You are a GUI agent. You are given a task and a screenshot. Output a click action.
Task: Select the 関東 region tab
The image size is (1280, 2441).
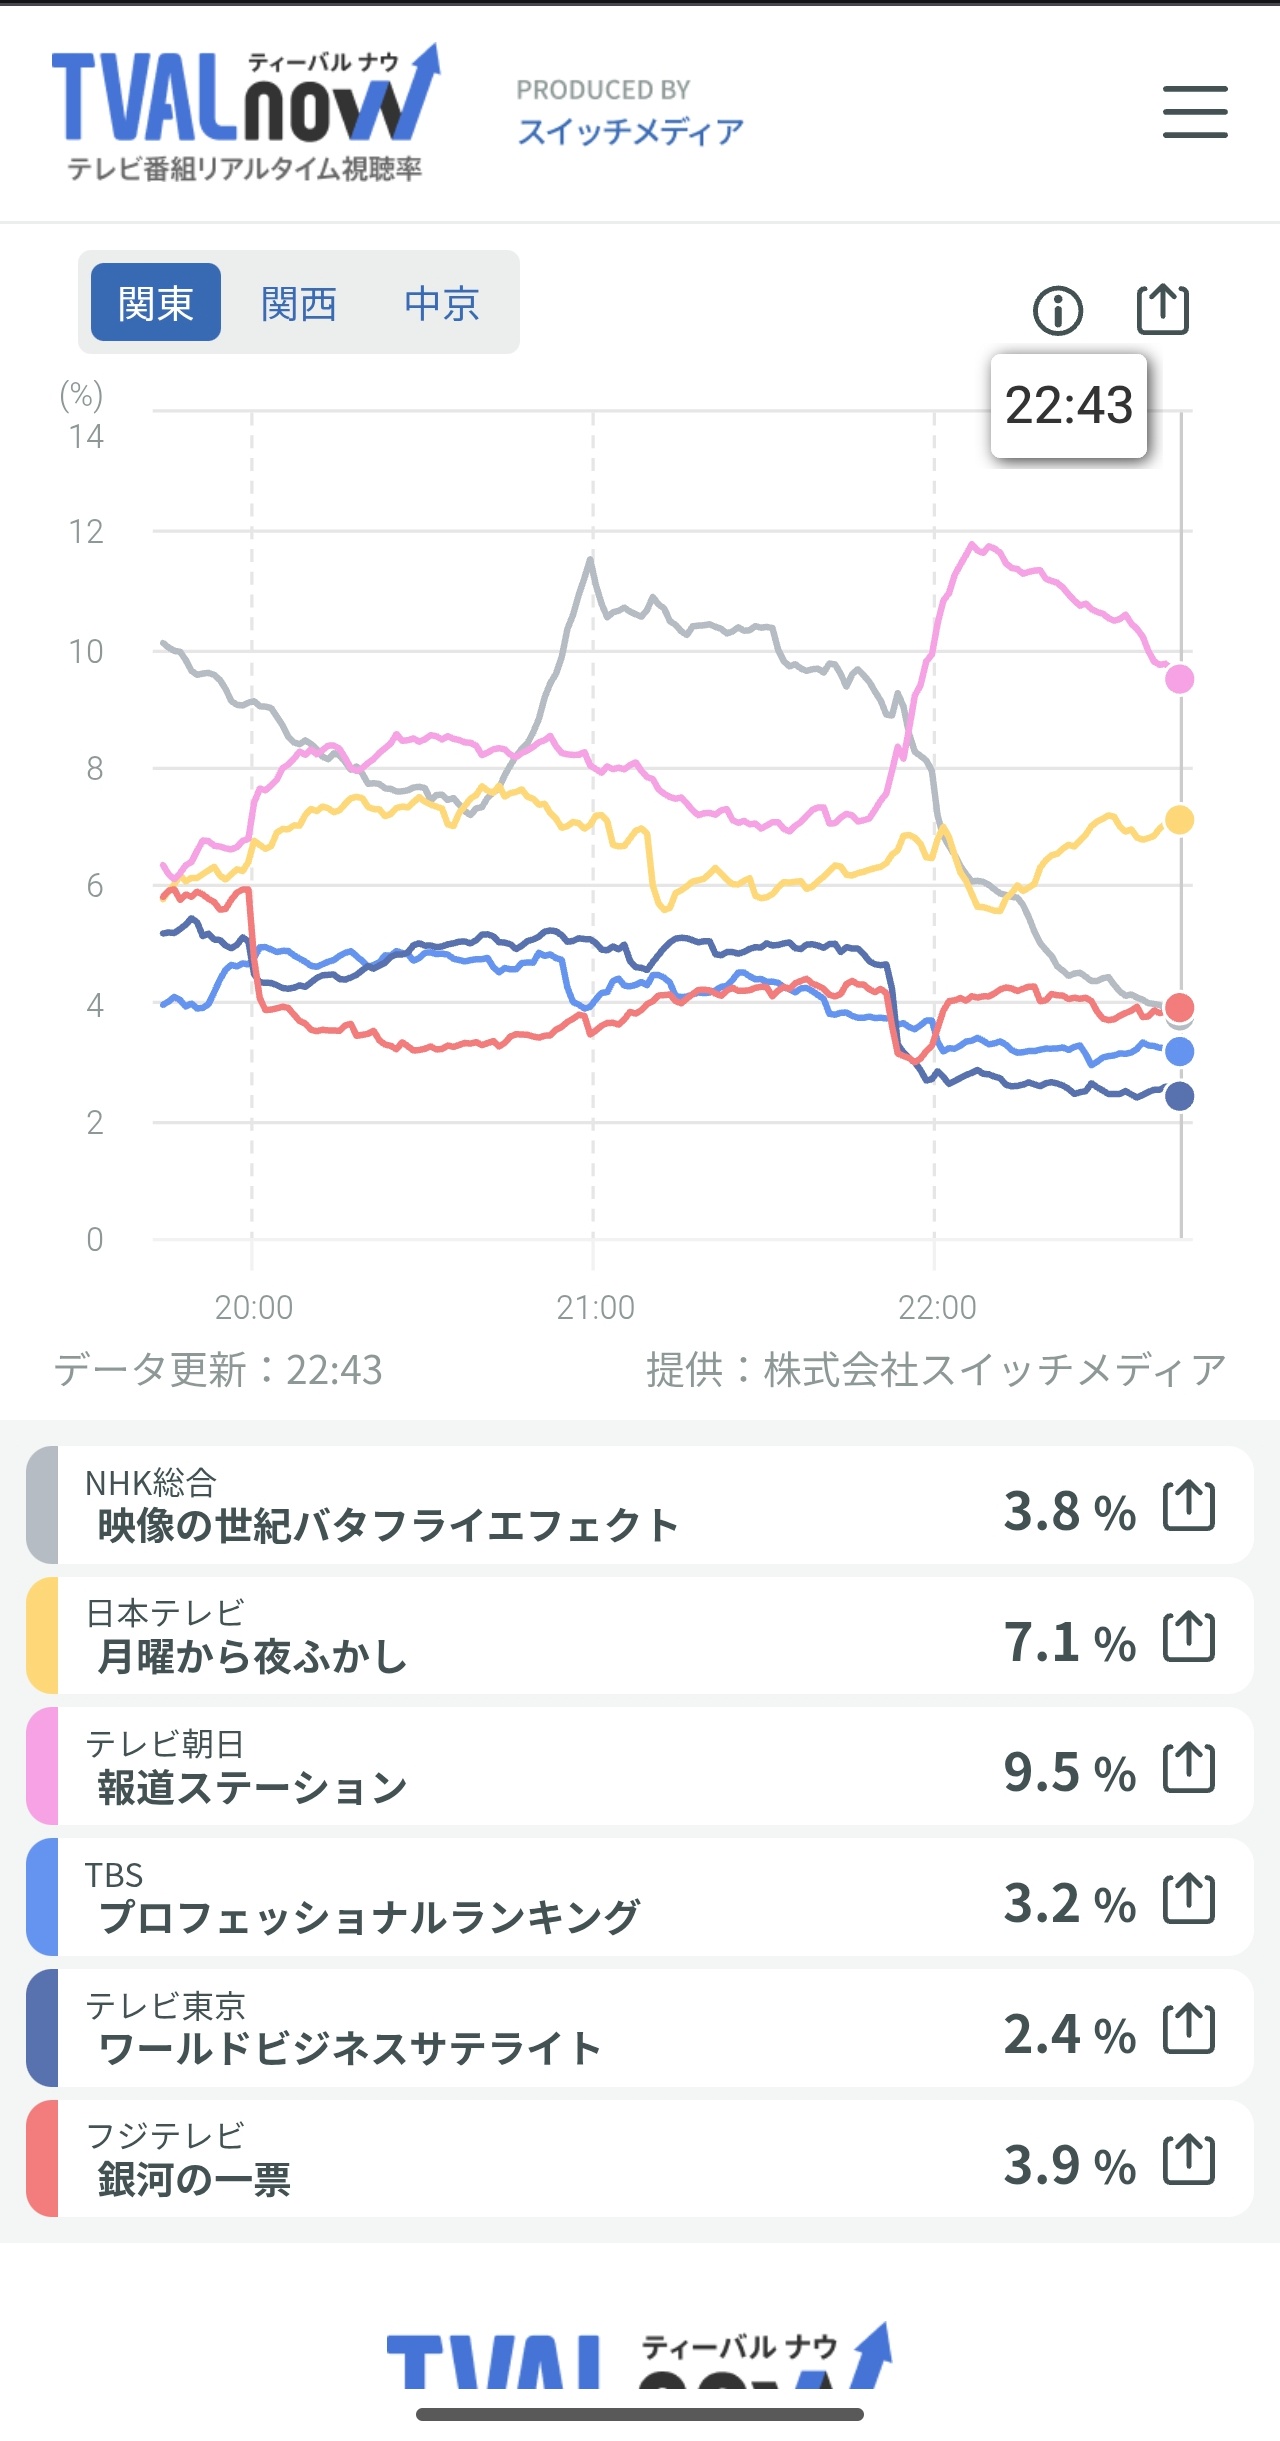pos(155,303)
